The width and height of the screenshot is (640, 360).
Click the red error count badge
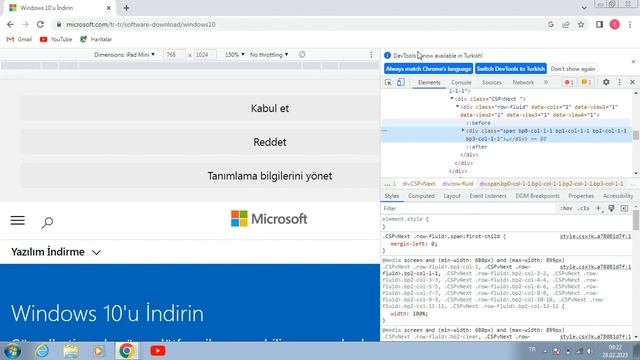[569, 82]
